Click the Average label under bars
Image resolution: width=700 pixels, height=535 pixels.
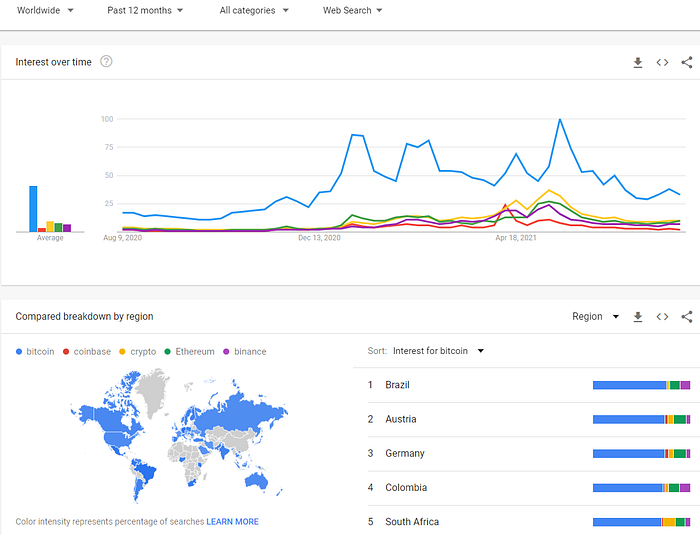pos(50,238)
